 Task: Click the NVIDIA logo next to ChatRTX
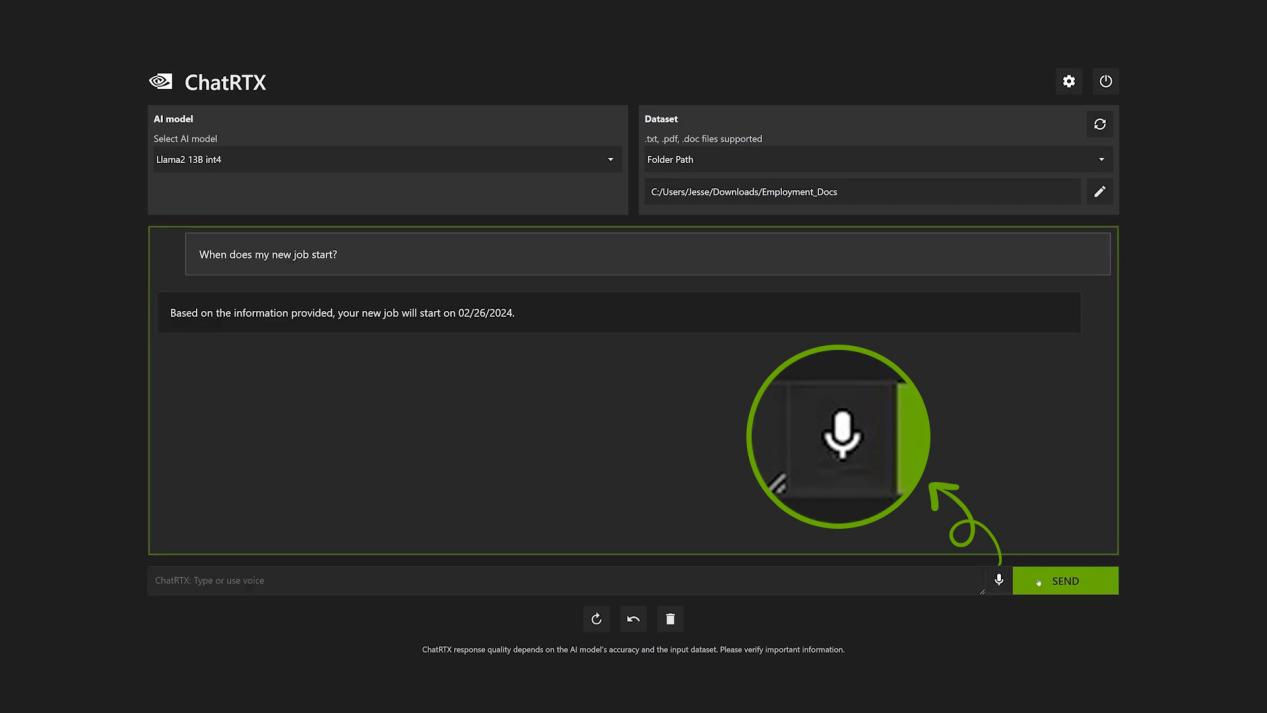[x=161, y=82]
